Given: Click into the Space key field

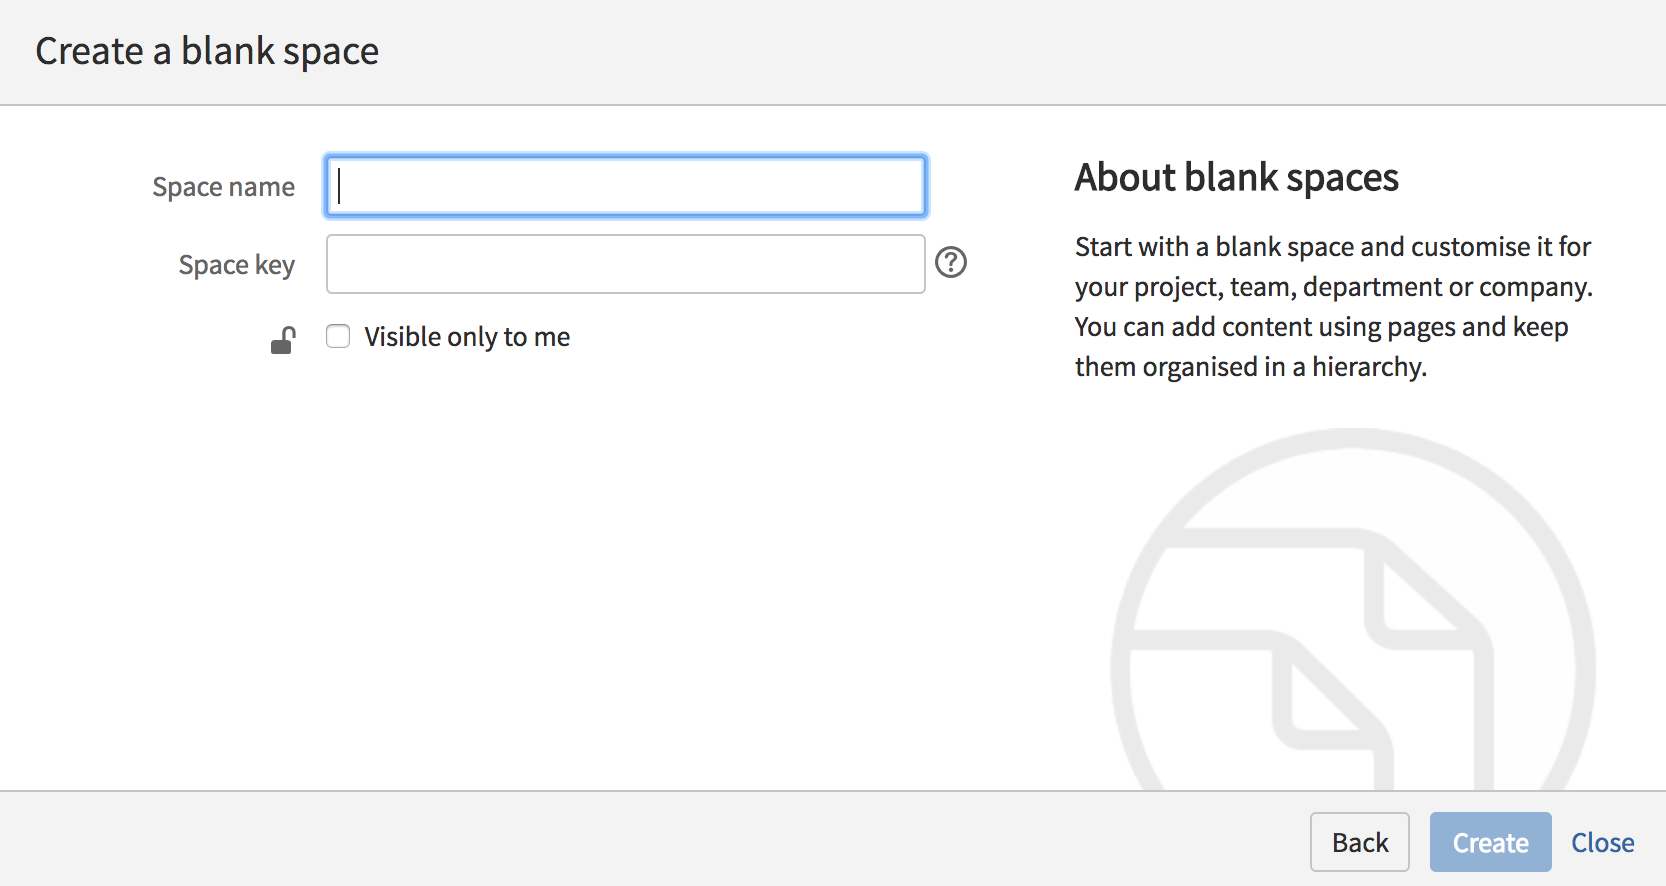Looking at the screenshot, I should click(x=626, y=264).
